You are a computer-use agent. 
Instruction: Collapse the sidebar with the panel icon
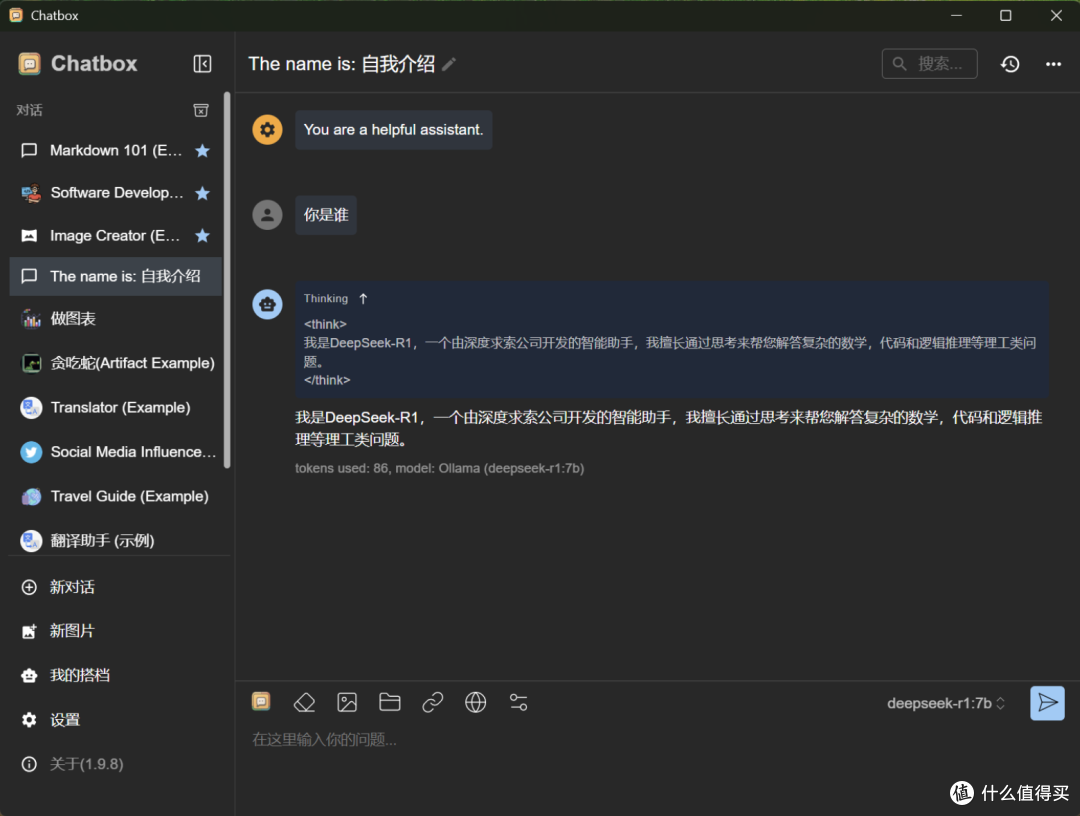click(x=202, y=63)
